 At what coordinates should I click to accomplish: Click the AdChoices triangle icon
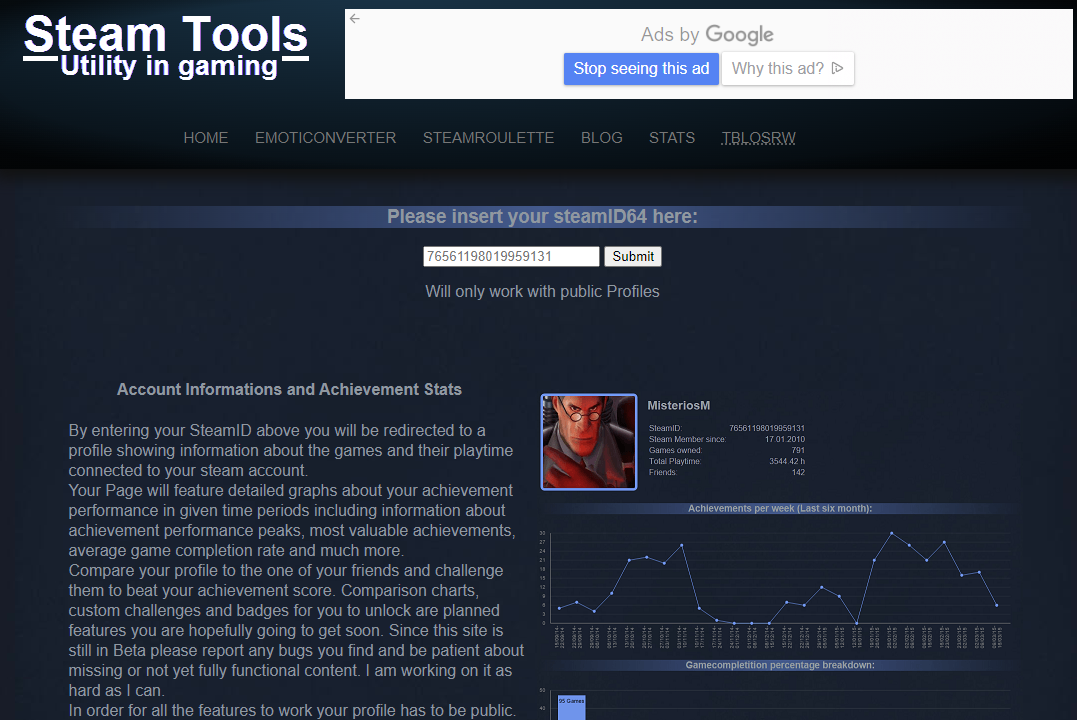point(837,69)
